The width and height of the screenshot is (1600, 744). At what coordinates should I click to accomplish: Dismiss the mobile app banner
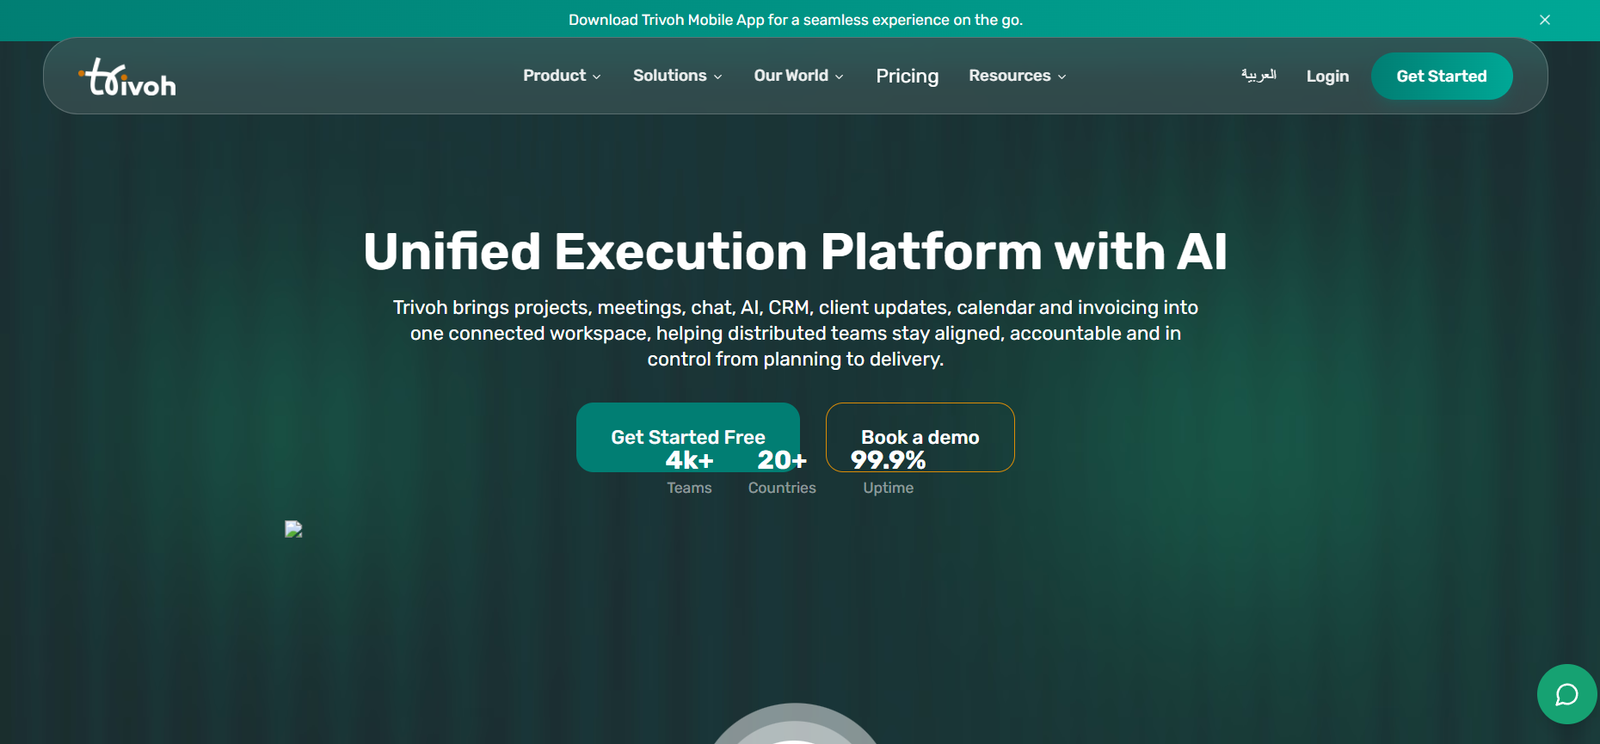[x=1545, y=20]
